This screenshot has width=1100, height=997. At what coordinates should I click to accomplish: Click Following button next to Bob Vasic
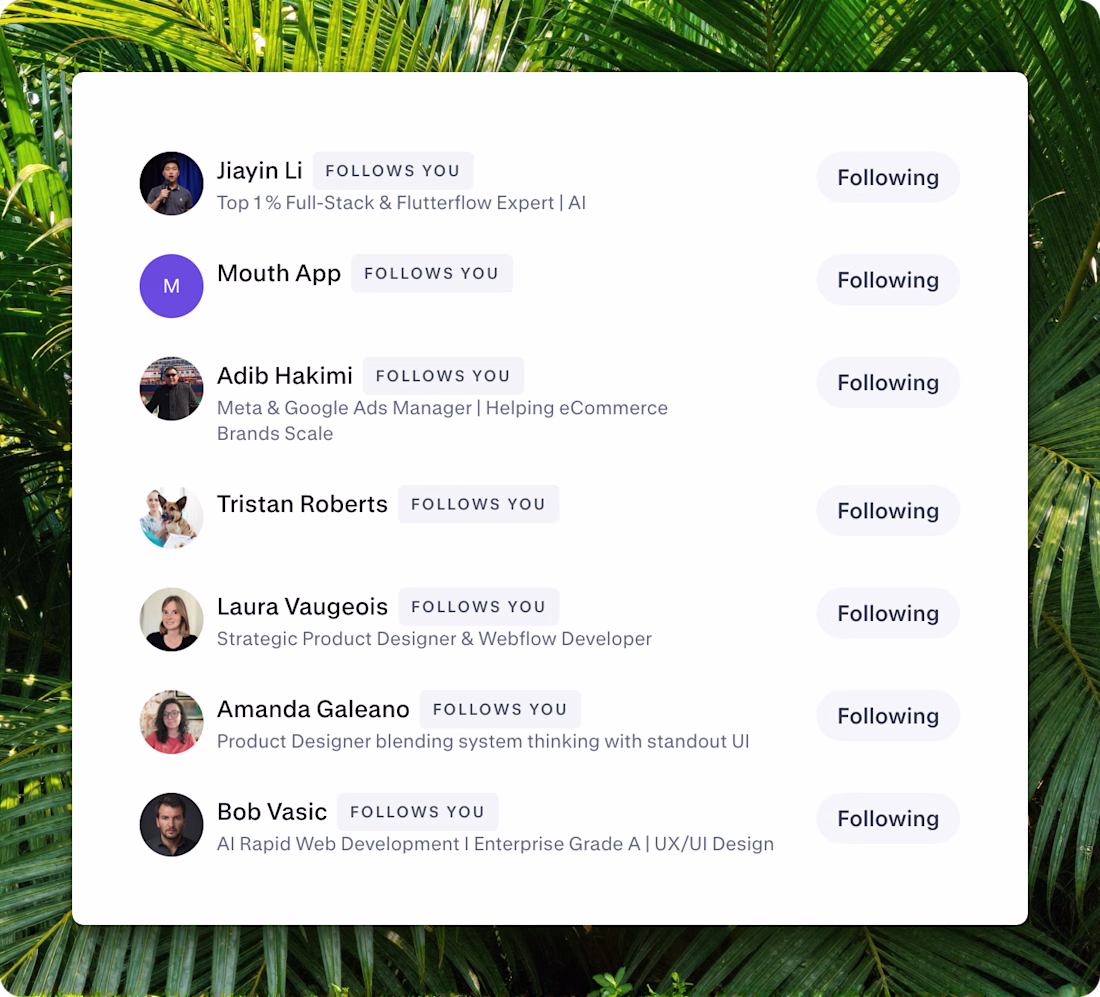887,819
